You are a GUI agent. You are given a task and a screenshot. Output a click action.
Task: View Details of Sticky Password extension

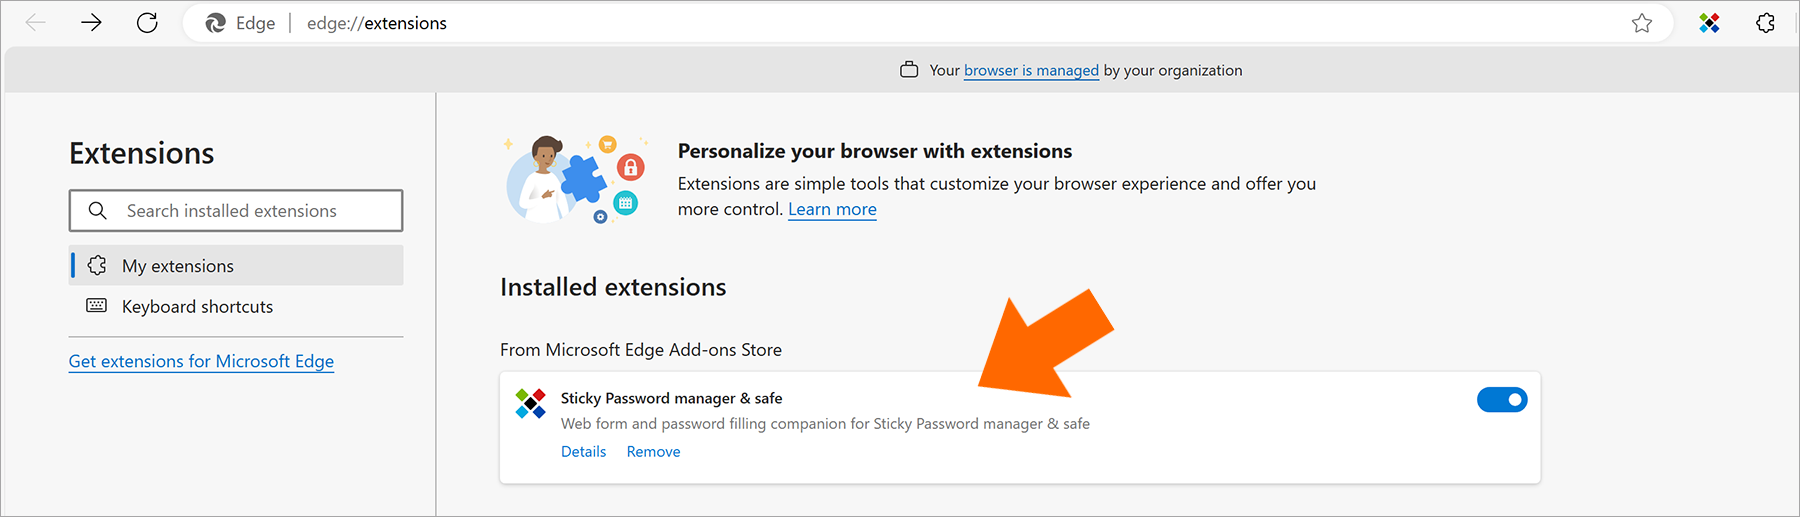coord(583,452)
